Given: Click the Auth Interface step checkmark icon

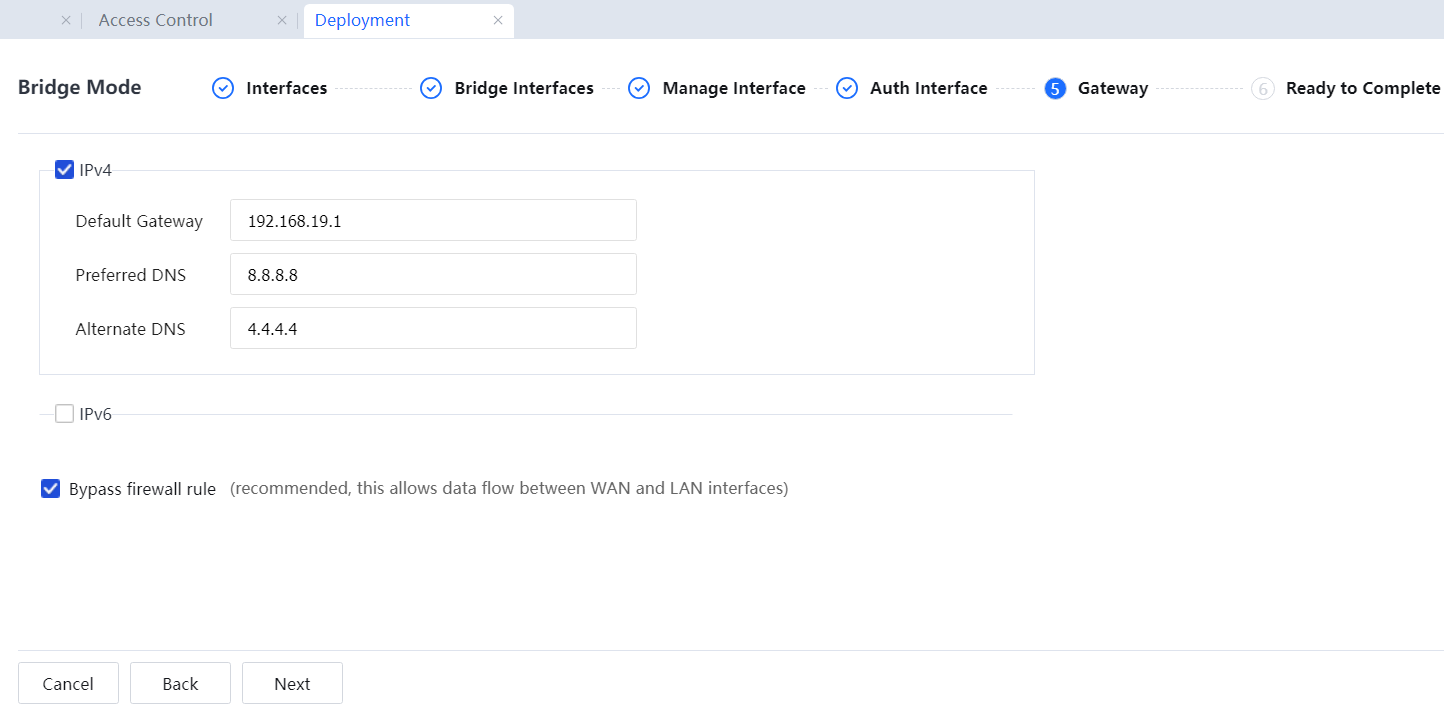Looking at the screenshot, I should [847, 88].
